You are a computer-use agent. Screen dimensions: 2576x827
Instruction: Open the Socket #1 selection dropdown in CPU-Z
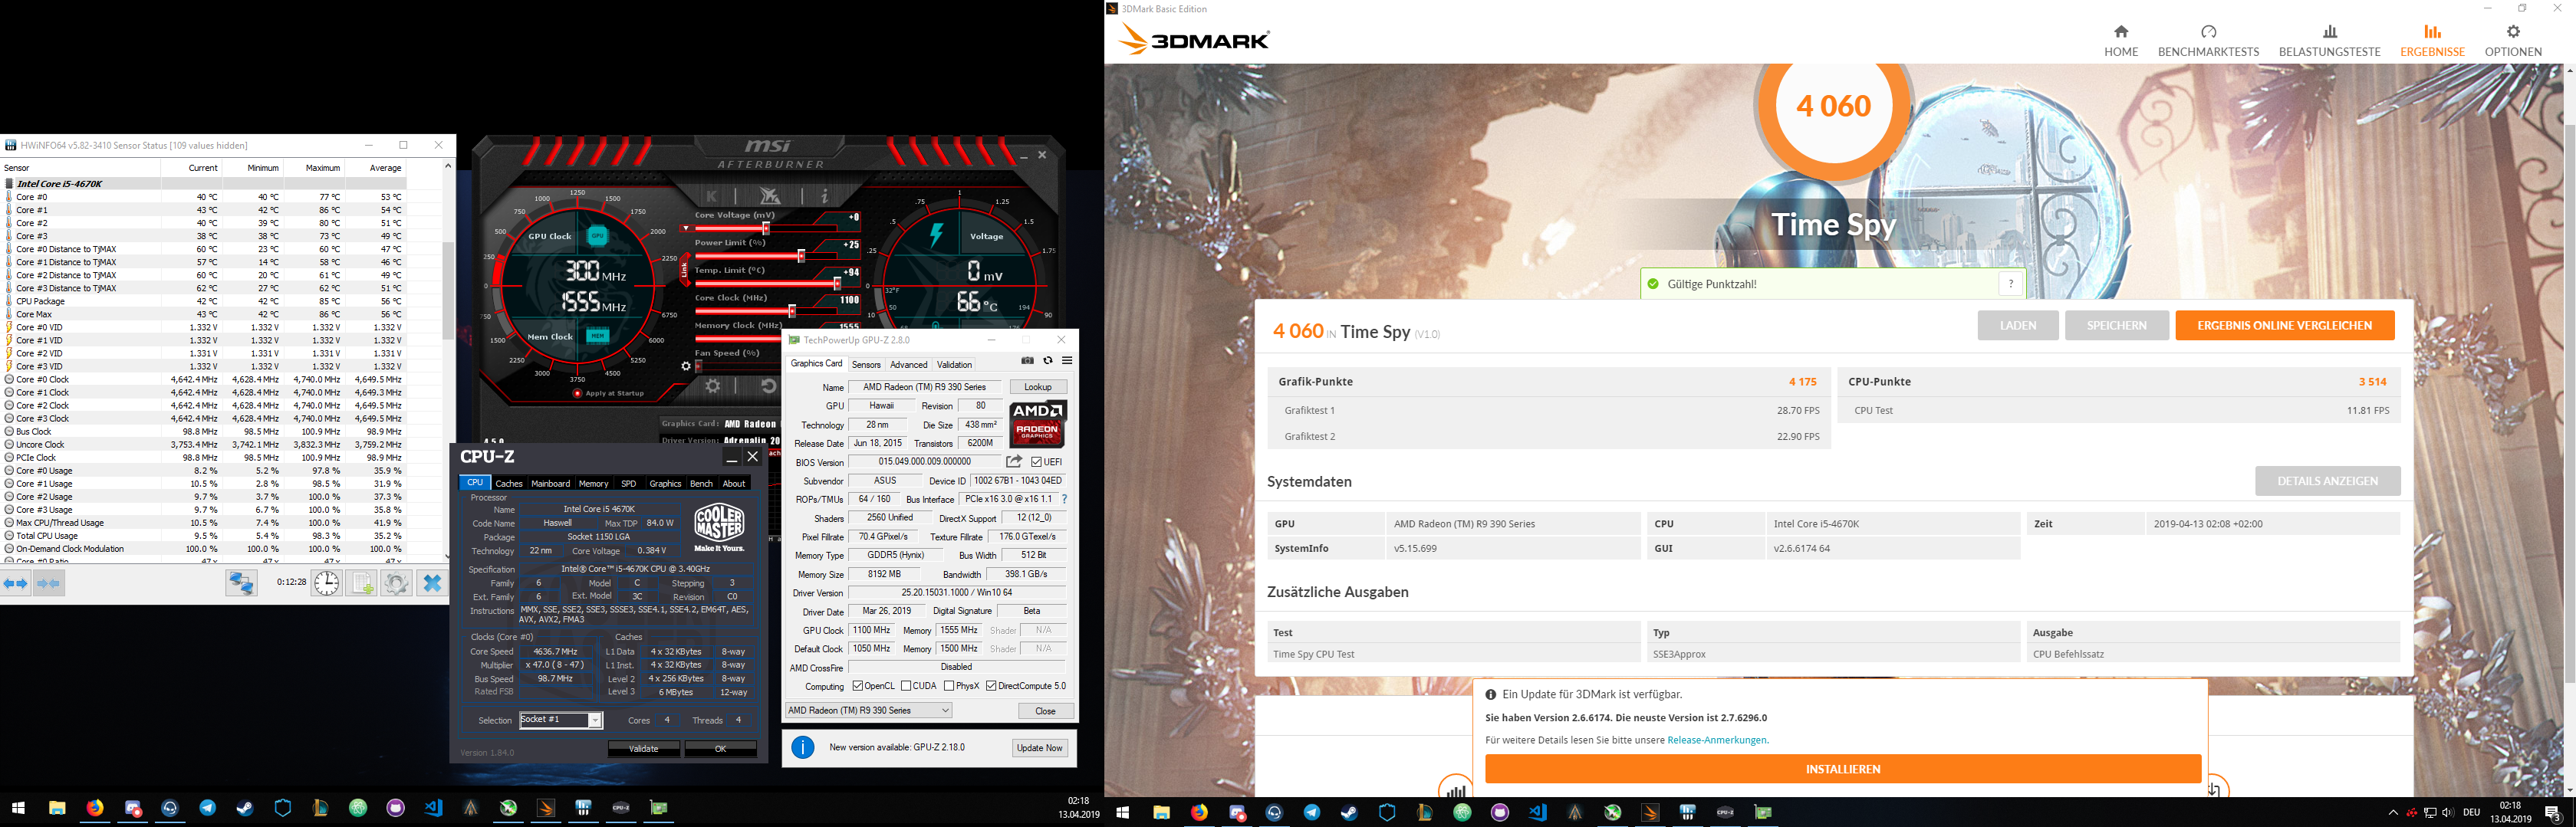pyautogui.click(x=561, y=720)
